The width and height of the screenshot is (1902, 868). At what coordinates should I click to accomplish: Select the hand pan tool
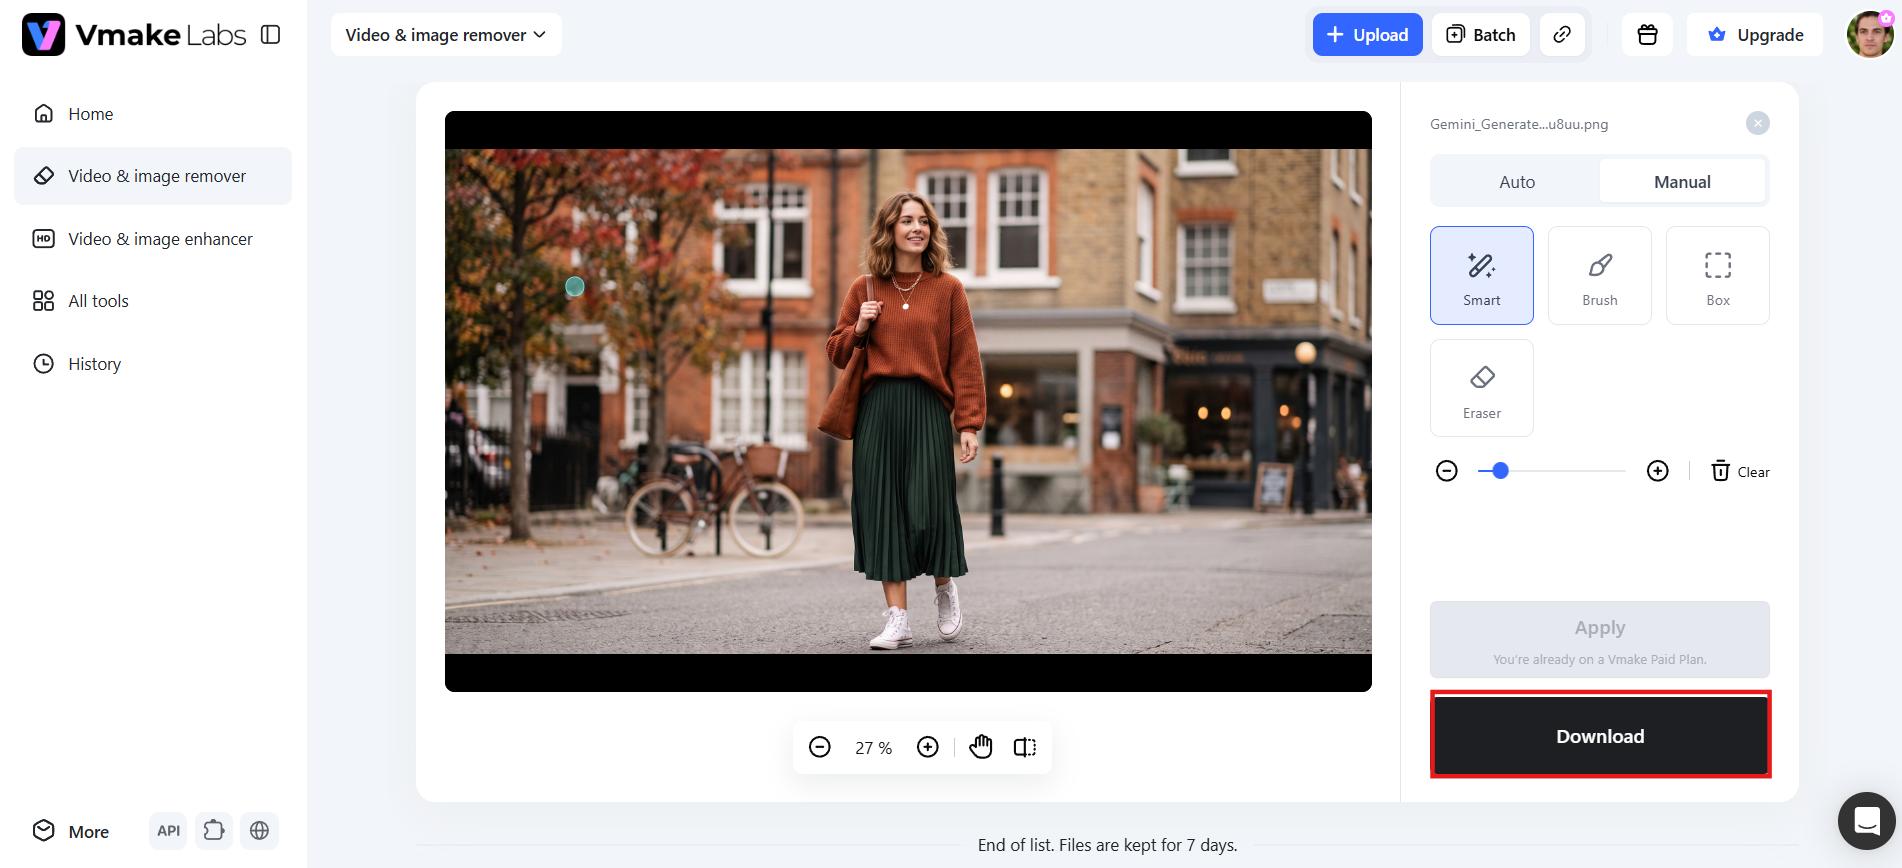coord(981,747)
